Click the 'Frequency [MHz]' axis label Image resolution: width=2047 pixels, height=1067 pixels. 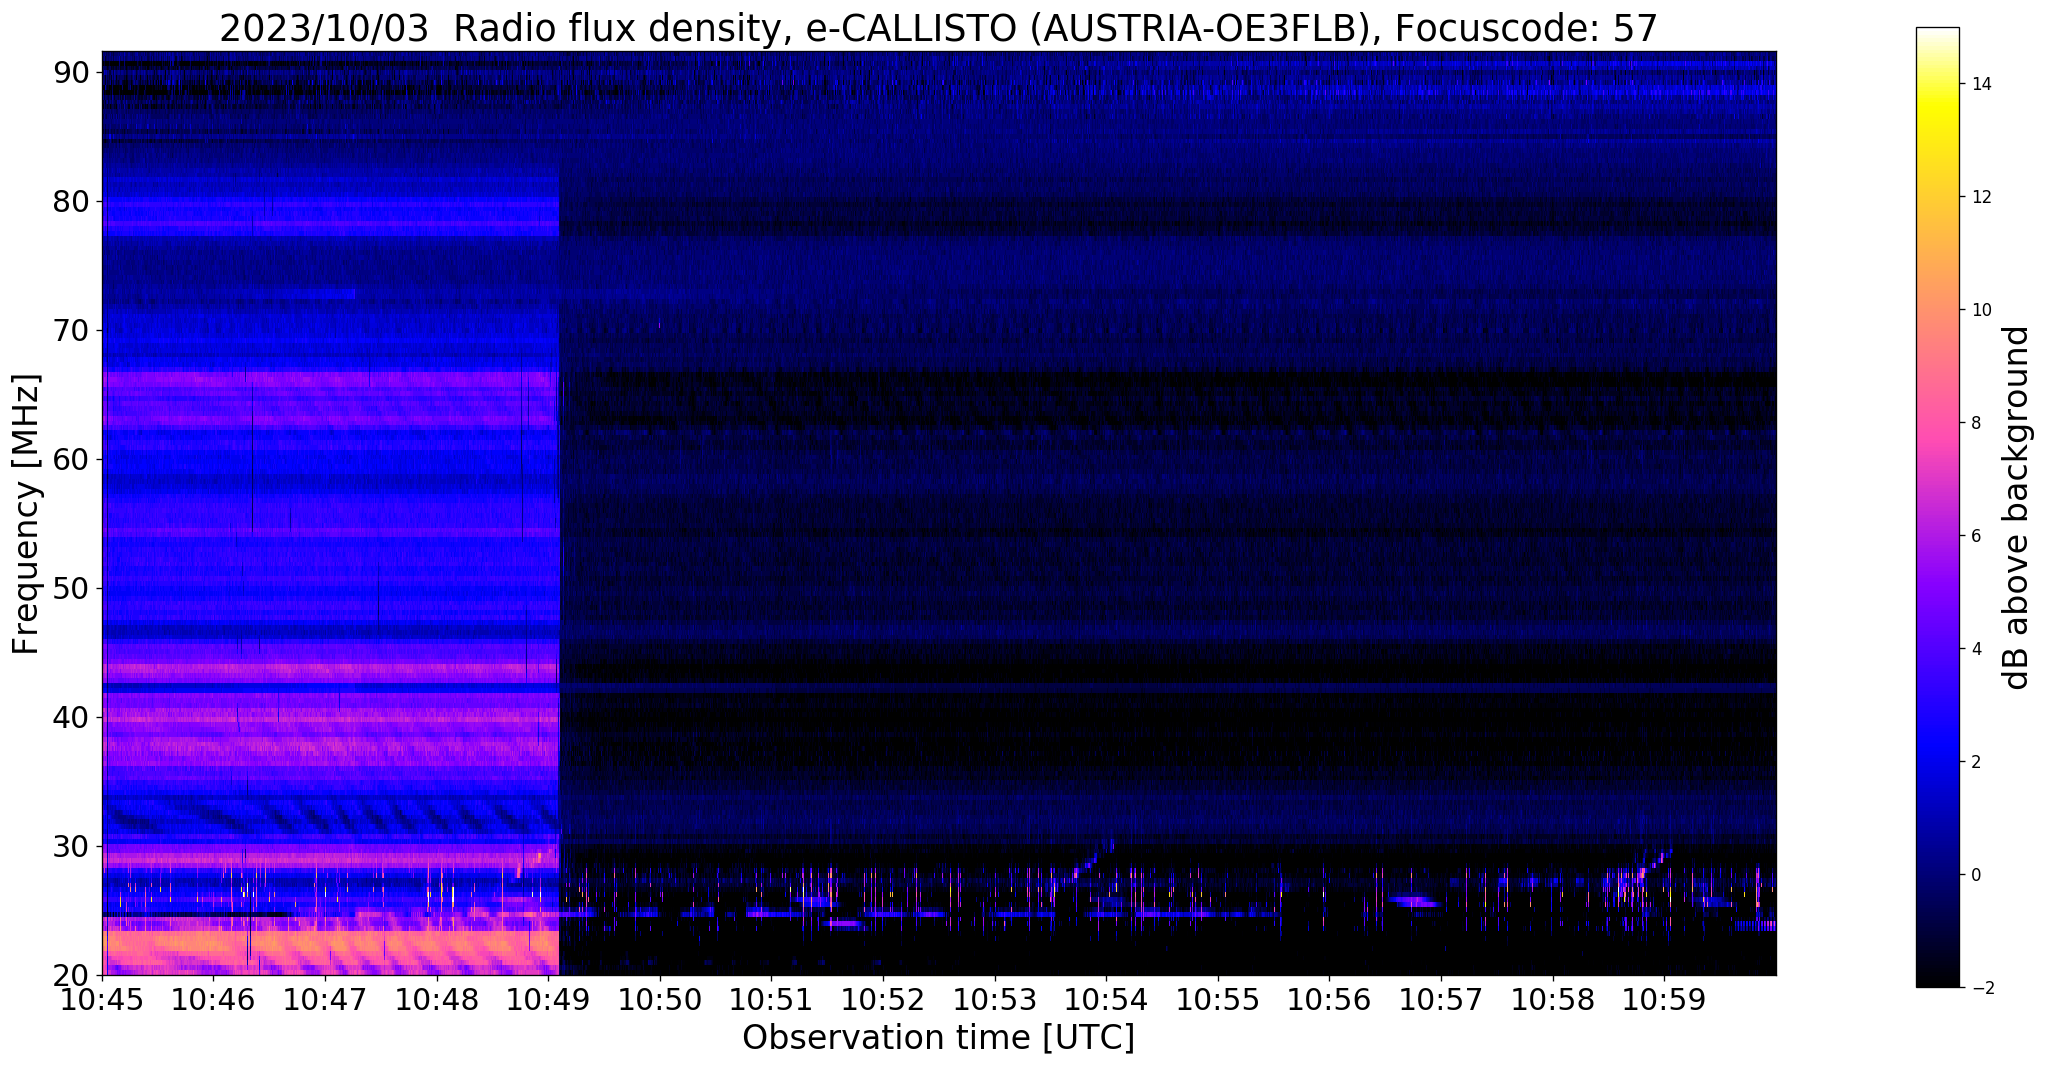[x=27, y=514]
